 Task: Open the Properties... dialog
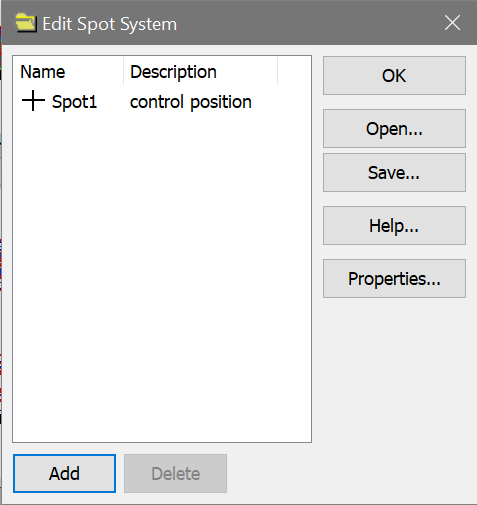(x=394, y=279)
